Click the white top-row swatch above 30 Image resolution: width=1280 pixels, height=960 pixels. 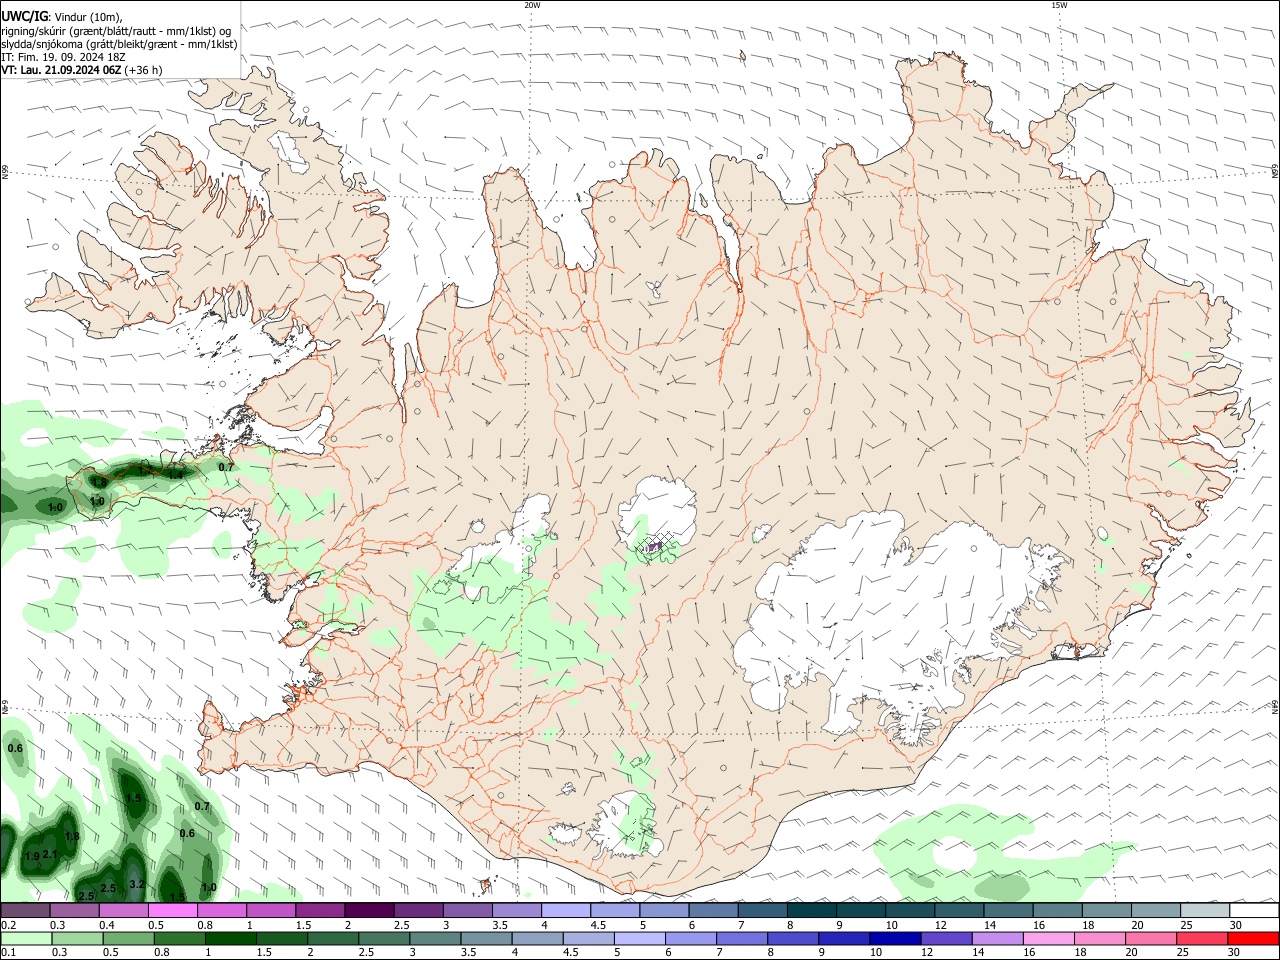(1253, 911)
